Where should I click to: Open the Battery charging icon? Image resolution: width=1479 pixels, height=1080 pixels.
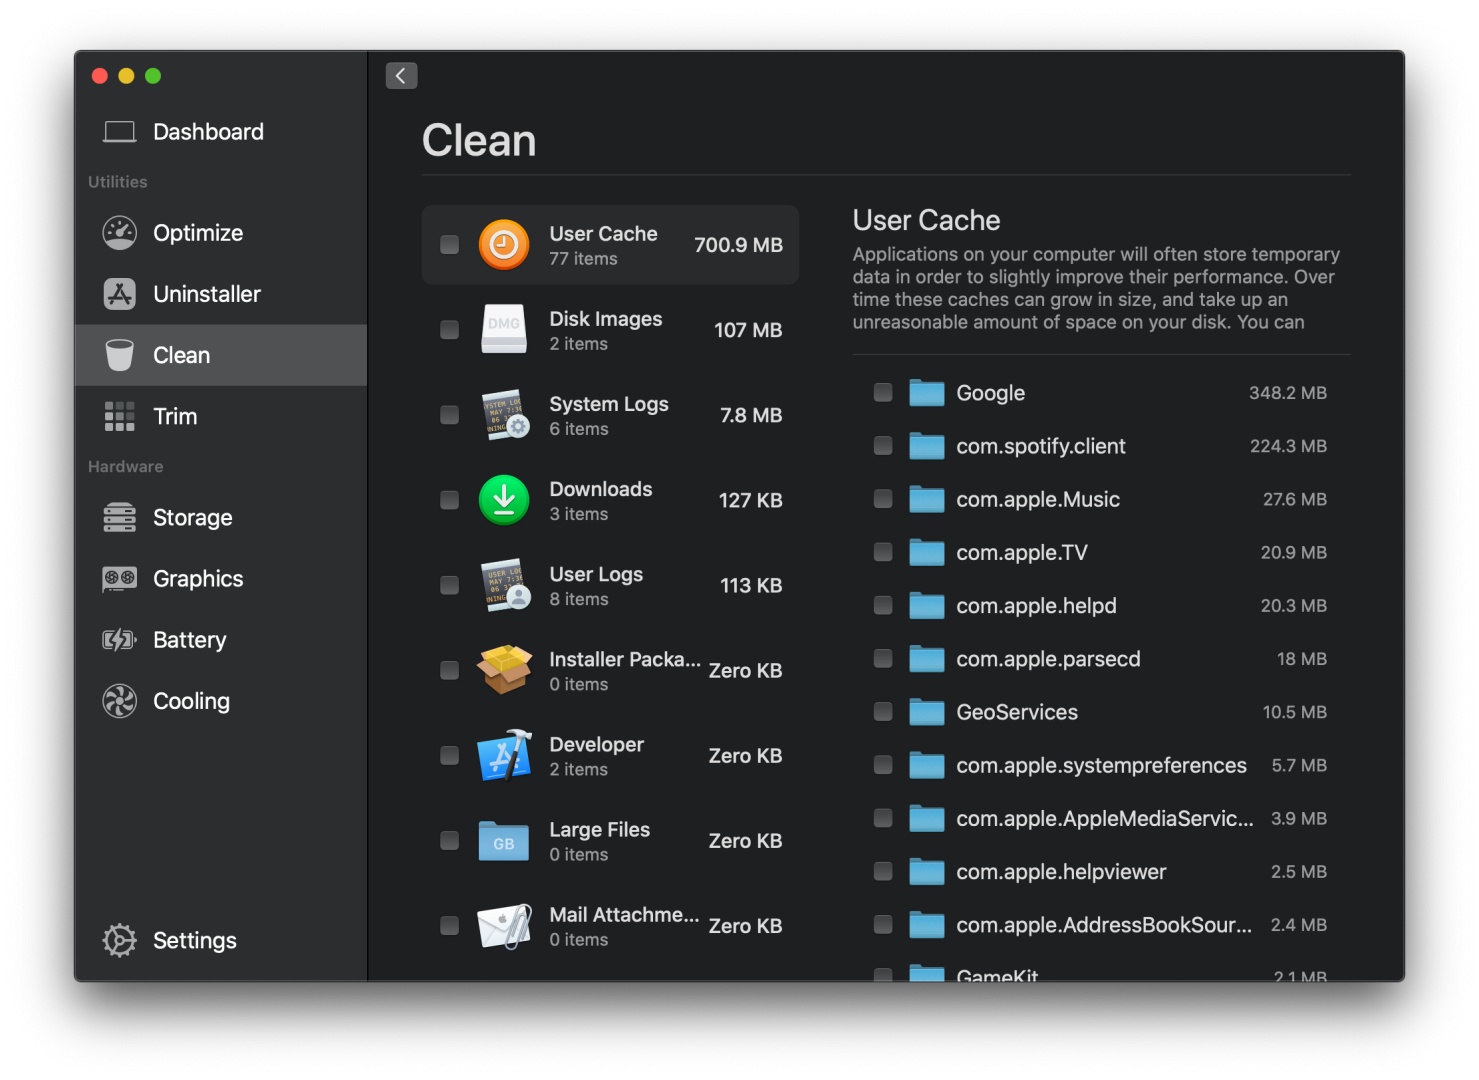pos(120,640)
